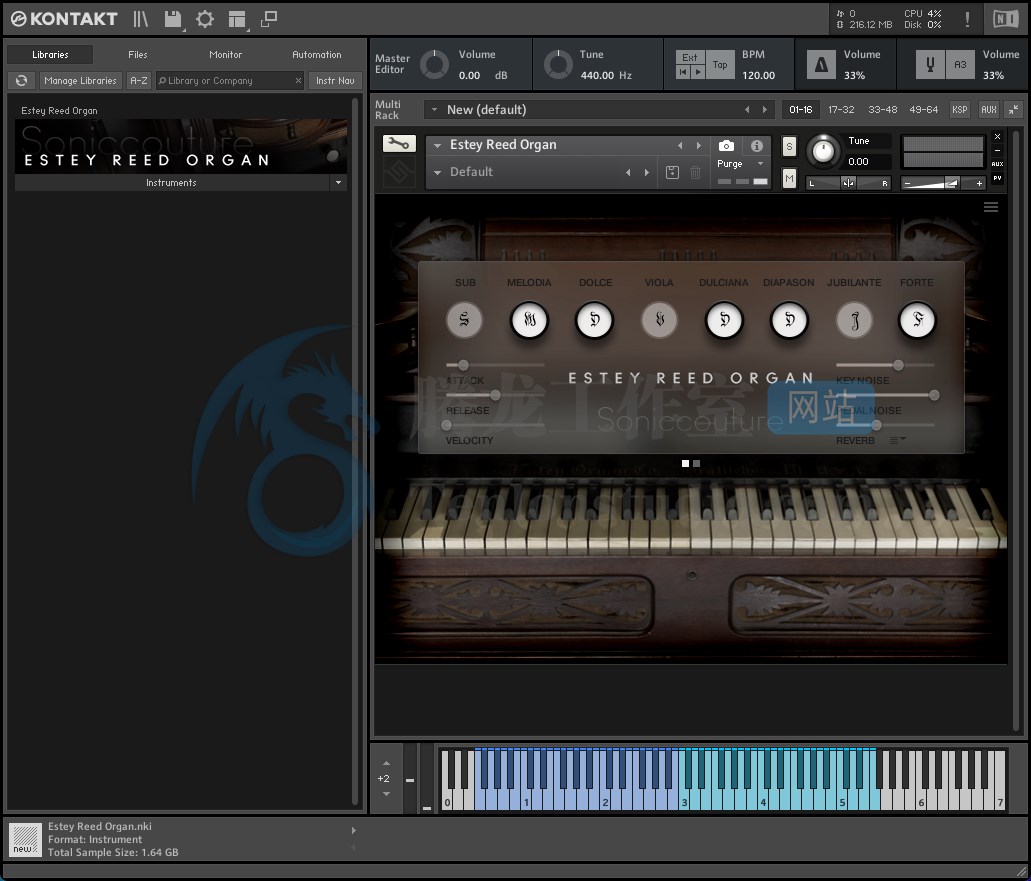Toggle the Instr Nav button
The height and width of the screenshot is (881, 1031).
tap(335, 80)
